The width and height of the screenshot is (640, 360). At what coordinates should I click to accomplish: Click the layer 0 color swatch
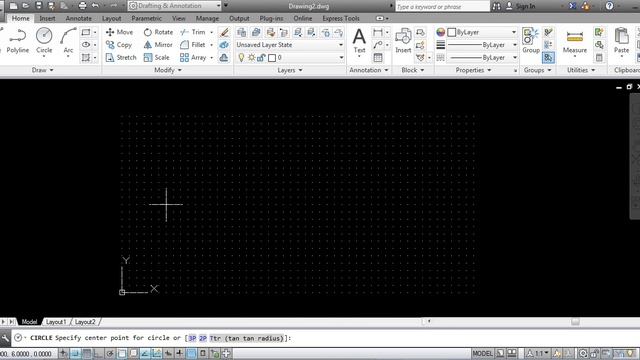(272, 58)
